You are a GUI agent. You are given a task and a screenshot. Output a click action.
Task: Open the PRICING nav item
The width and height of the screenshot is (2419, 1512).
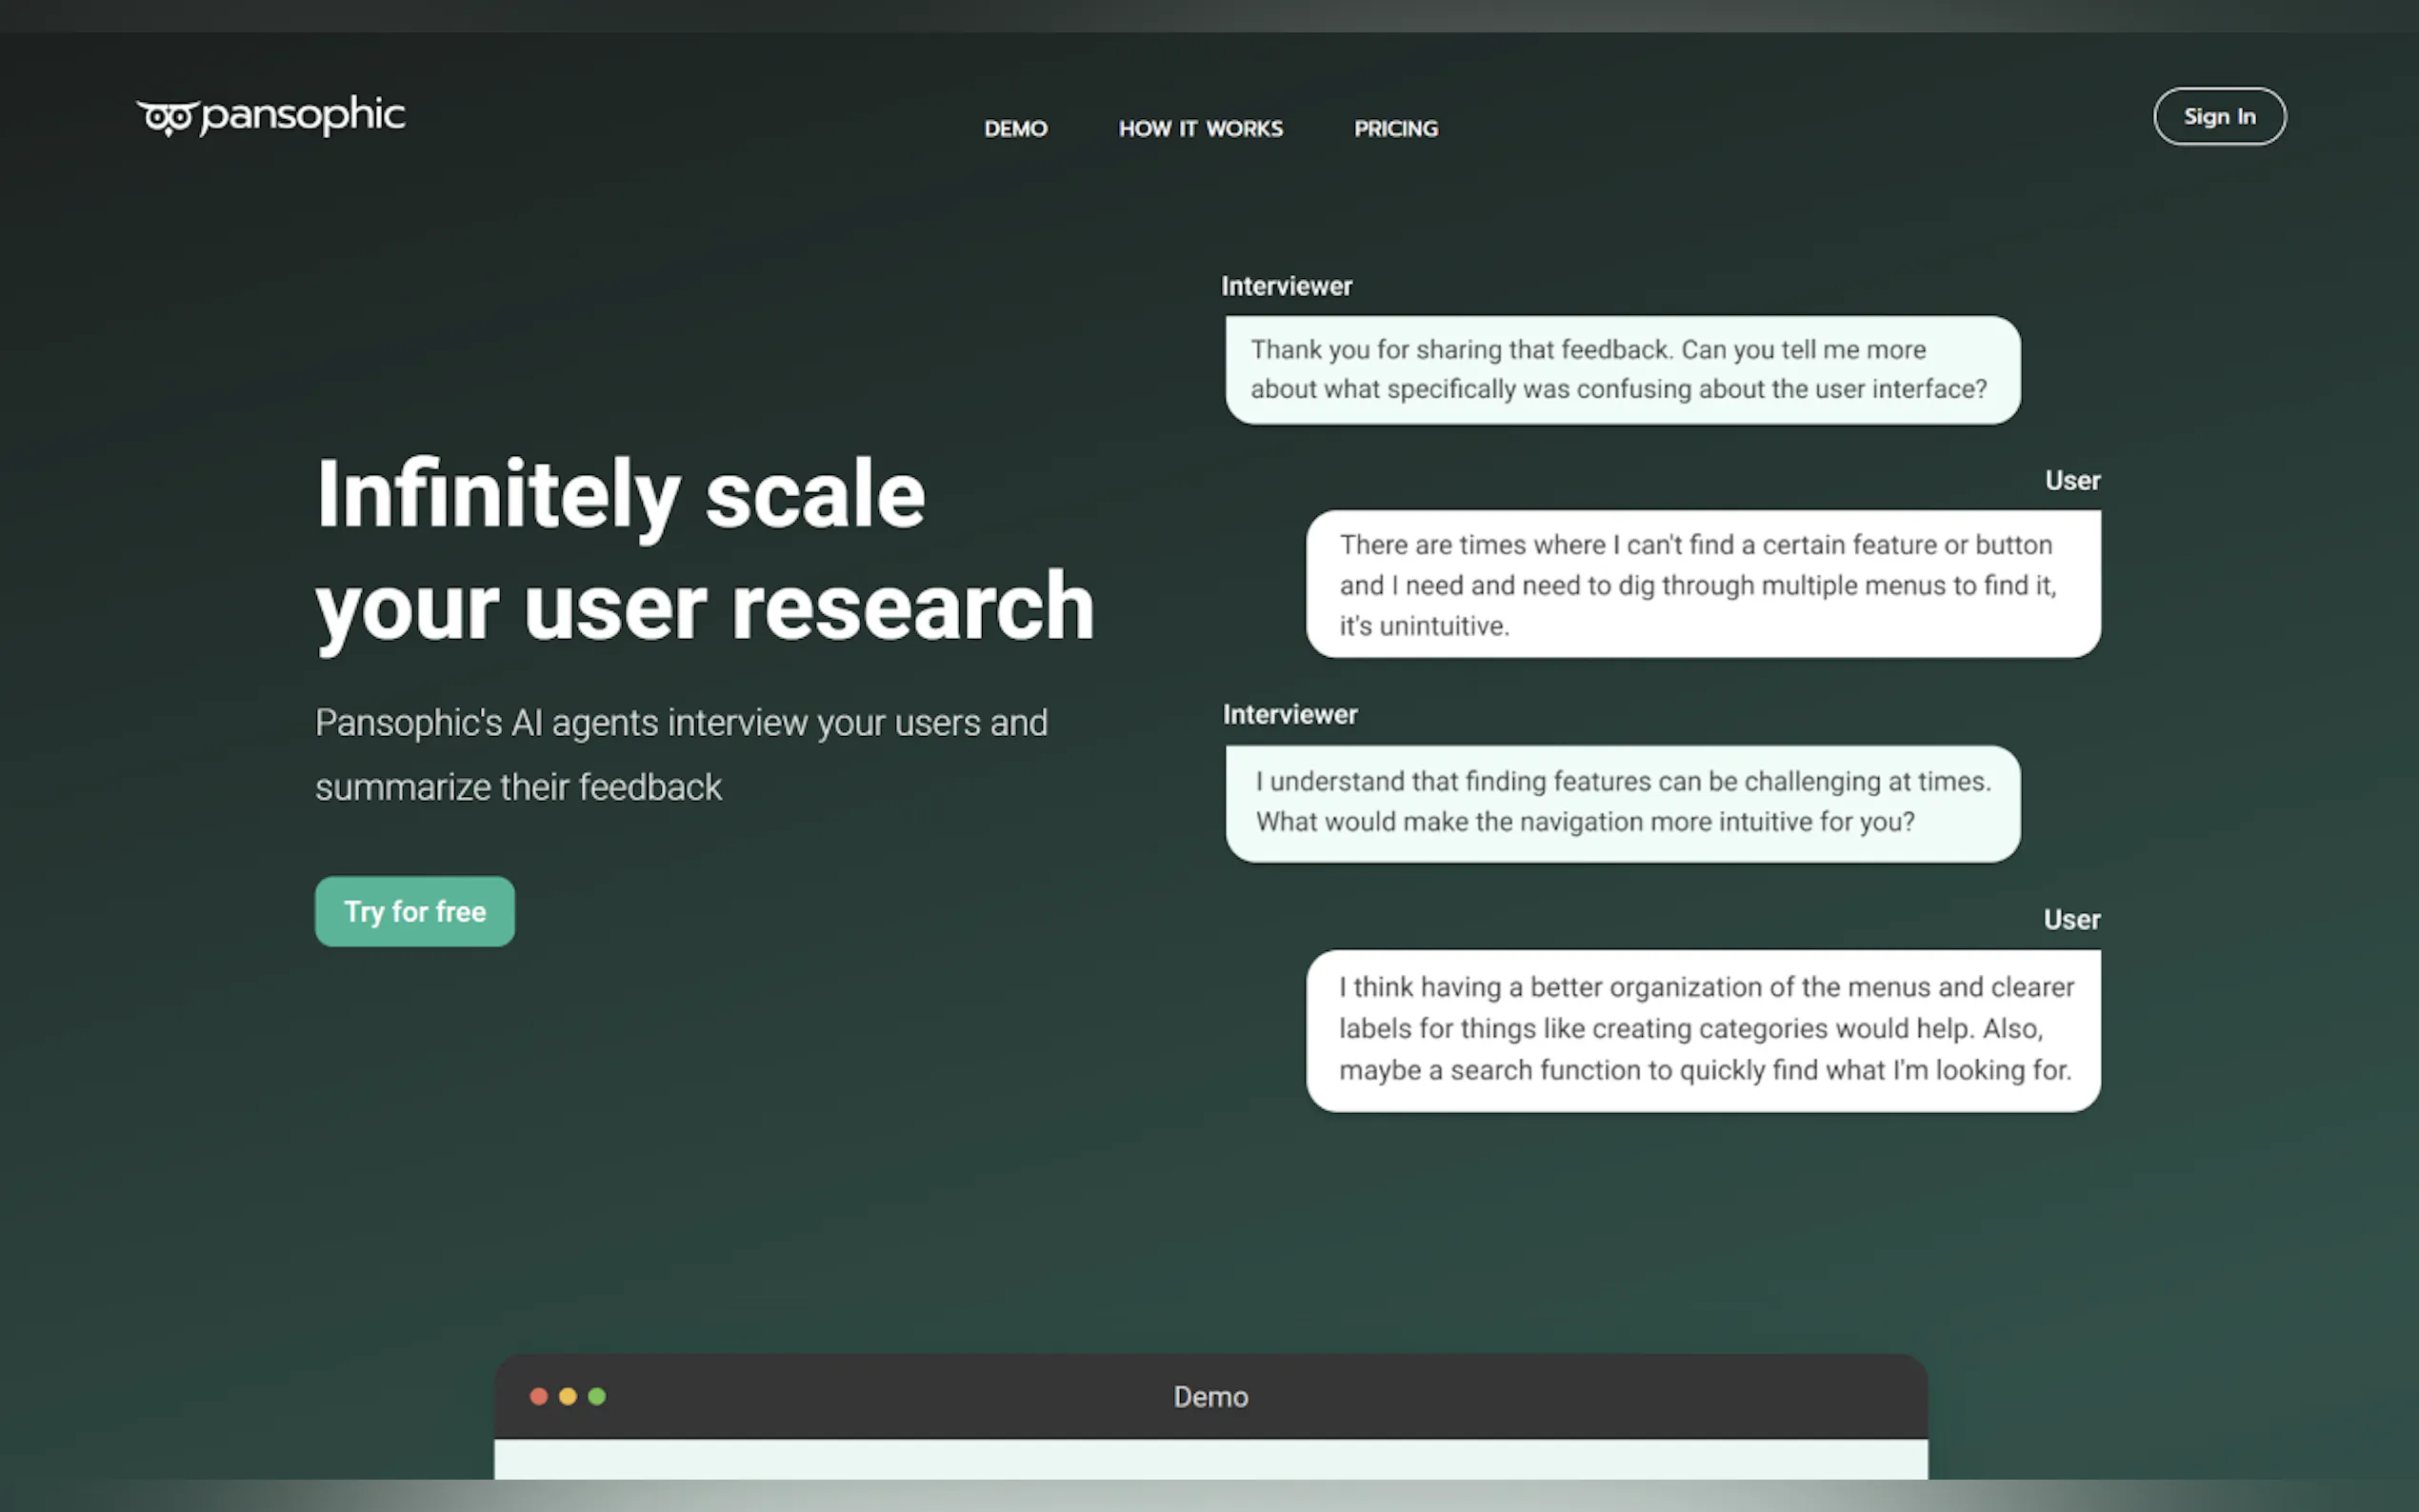click(x=1395, y=129)
